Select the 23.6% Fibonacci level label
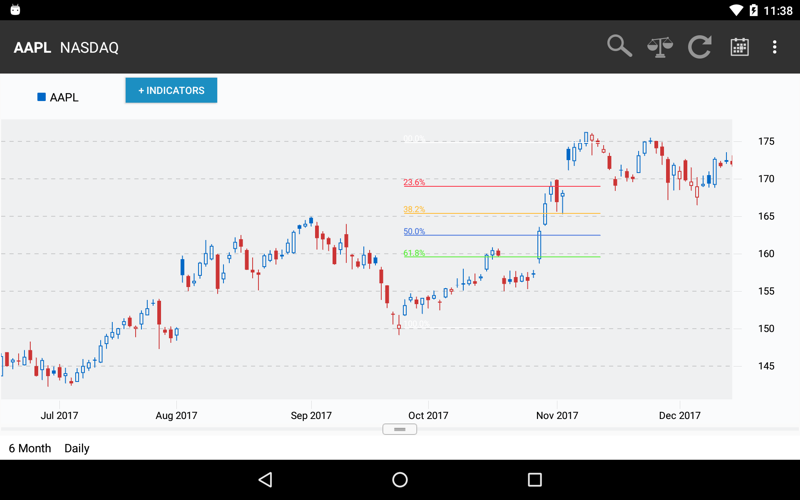The height and width of the screenshot is (500, 800). click(414, 182)
